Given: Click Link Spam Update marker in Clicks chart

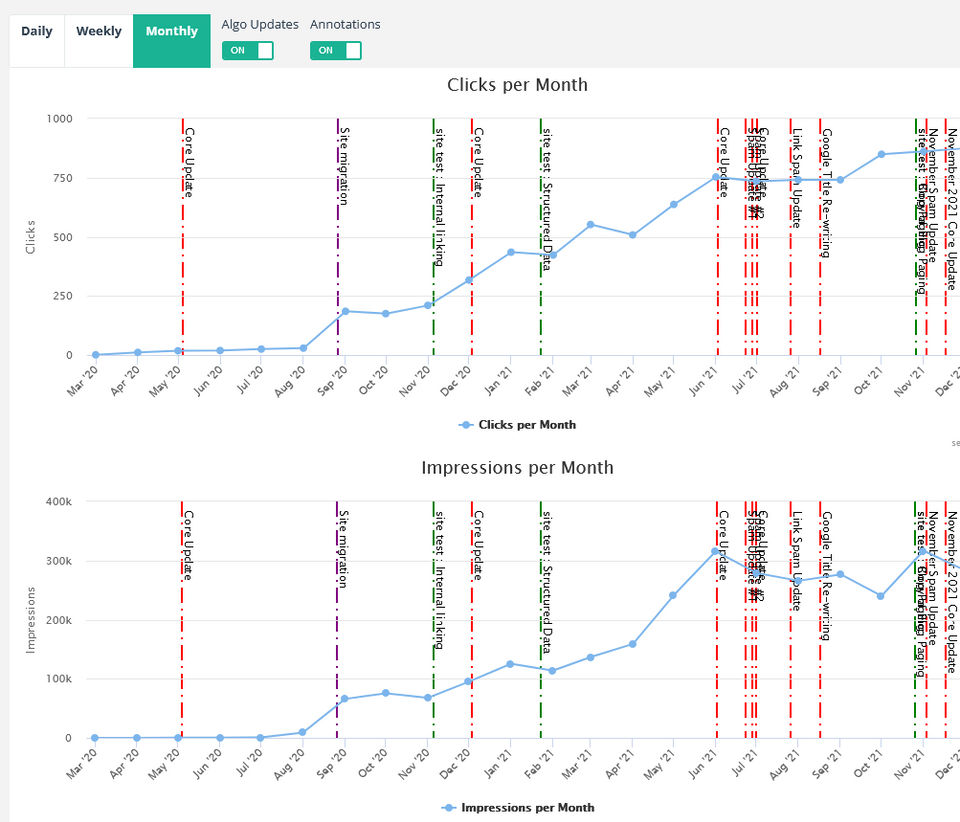Looking at the screenshot, I should [790, 236].
